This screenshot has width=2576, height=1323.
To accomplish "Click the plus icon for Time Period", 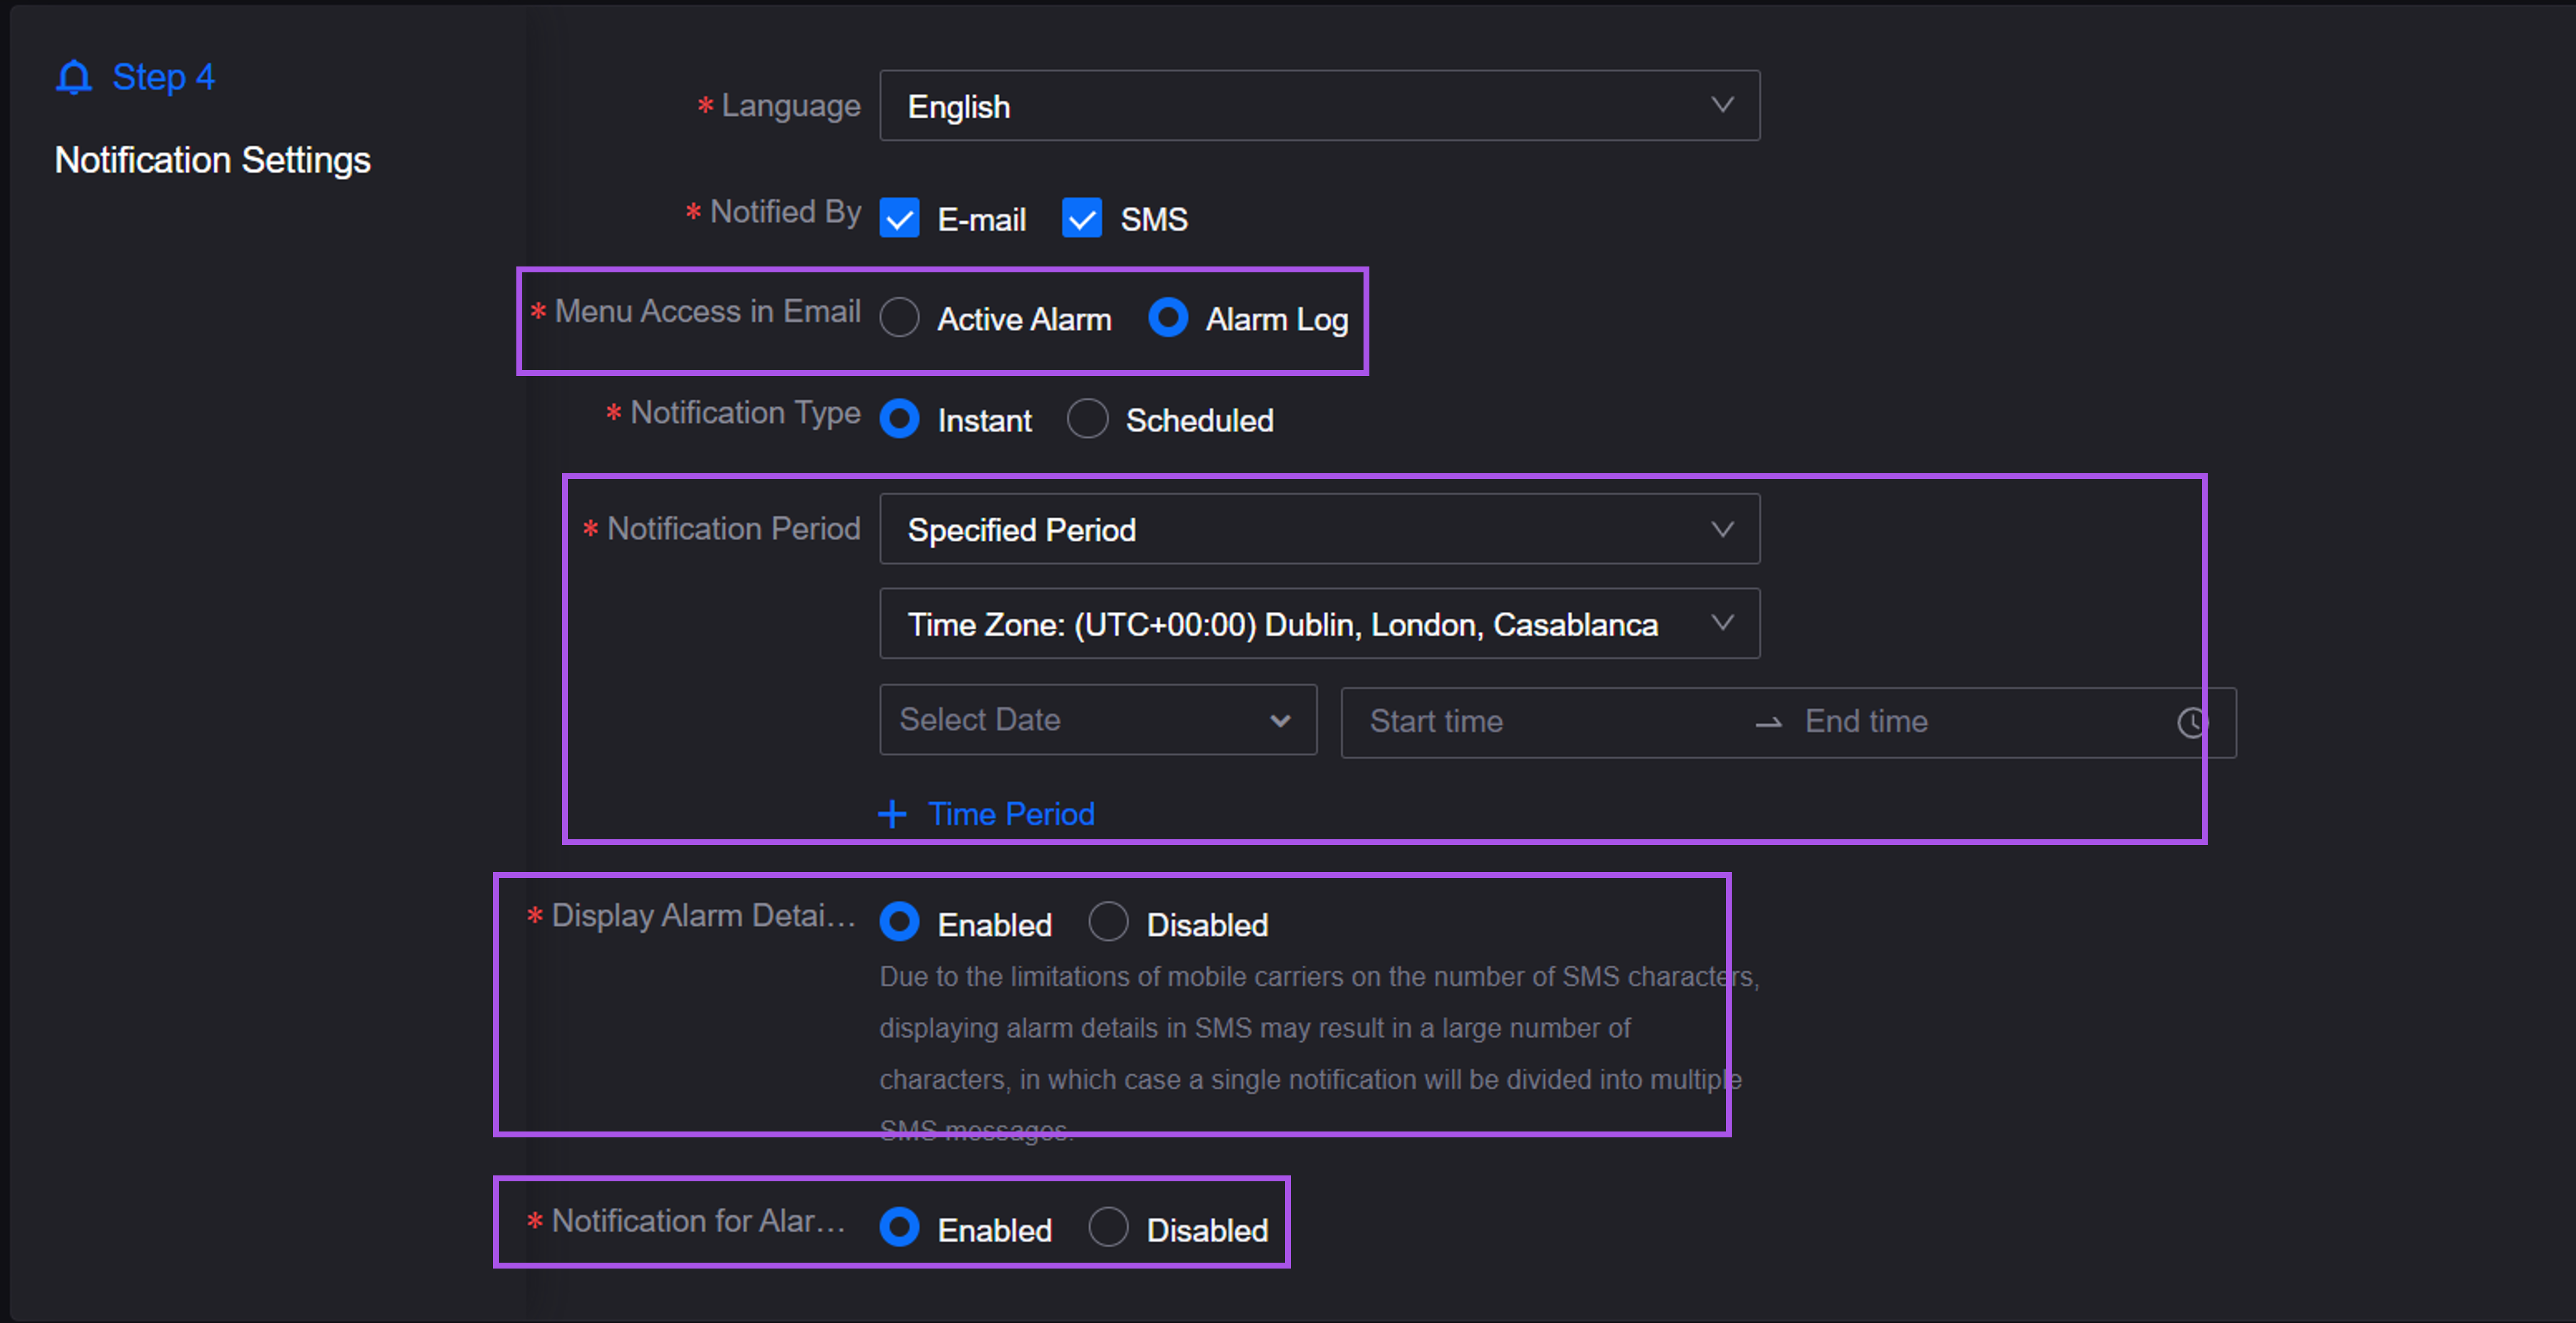I will point(892,814).
